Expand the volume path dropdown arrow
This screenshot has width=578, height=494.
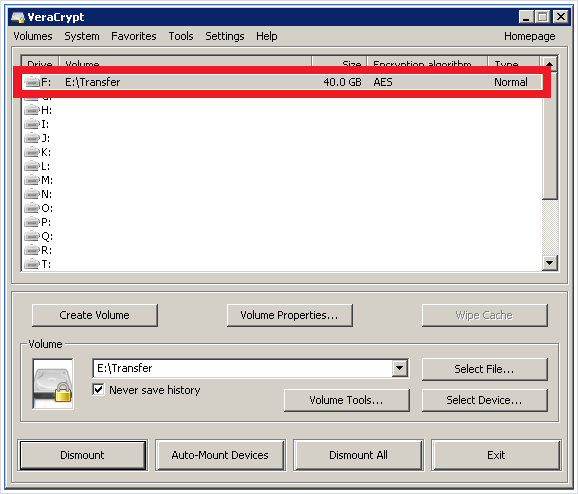(x=400, y=368)
